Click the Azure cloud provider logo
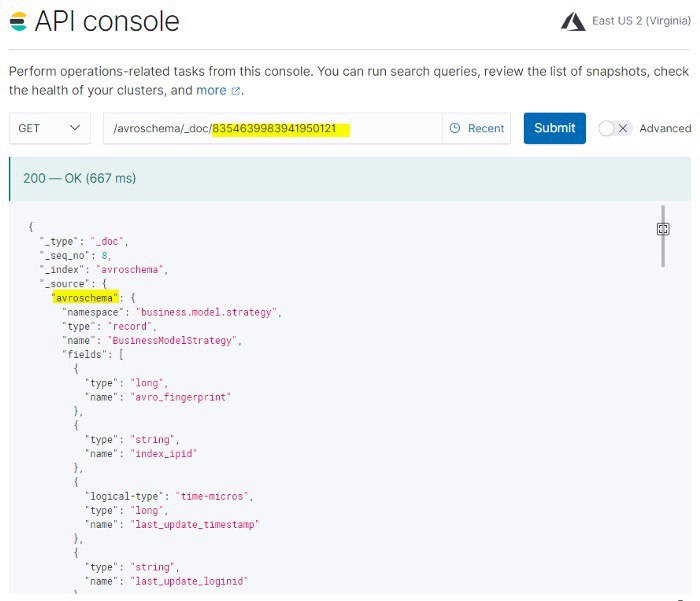700x601 pixels. click(573, 21)
